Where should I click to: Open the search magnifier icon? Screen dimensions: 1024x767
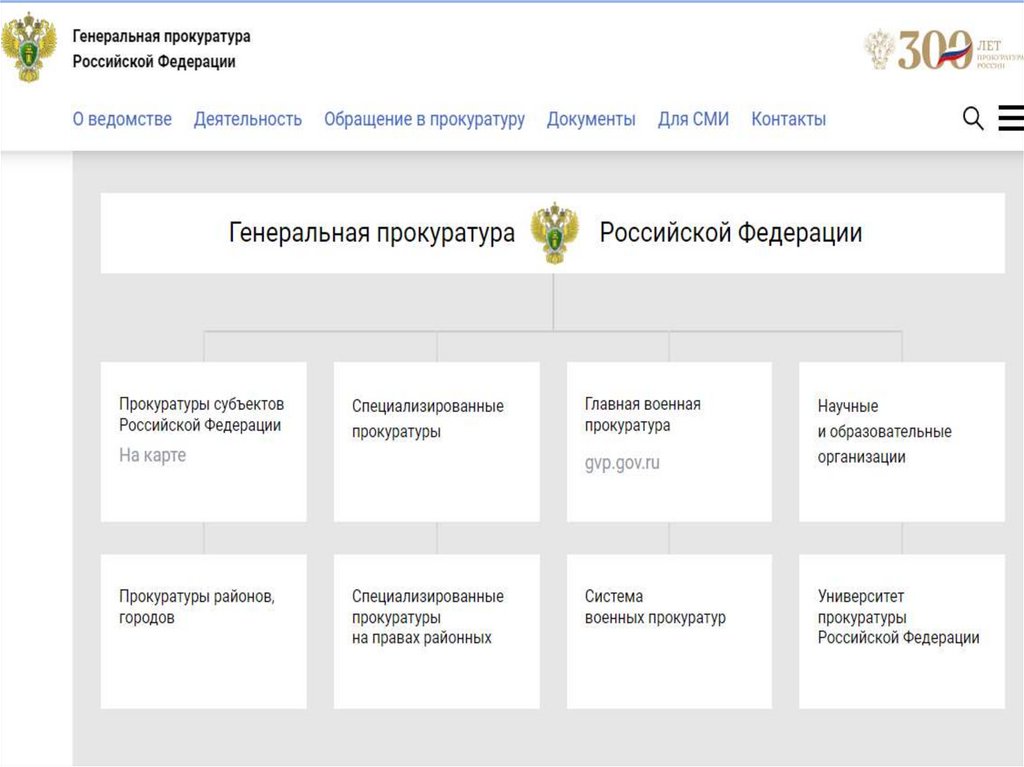pos(973,118)
